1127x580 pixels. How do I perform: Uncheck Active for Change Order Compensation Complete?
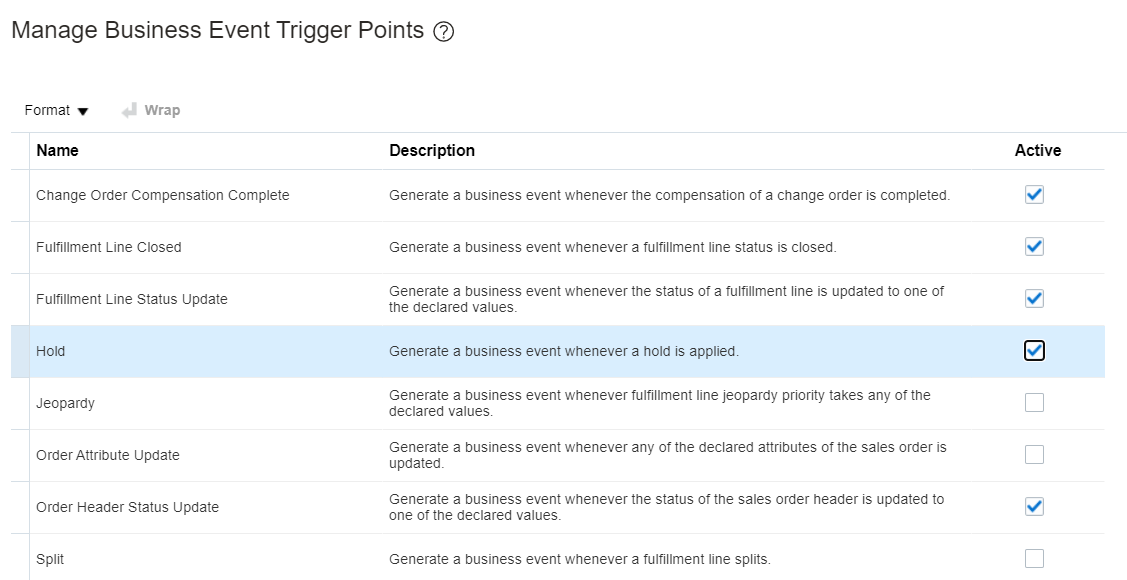(1034, 195)
